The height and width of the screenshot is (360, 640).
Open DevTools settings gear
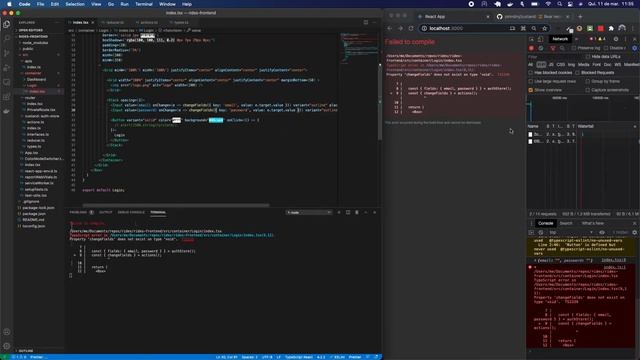[x=616, y=39]
